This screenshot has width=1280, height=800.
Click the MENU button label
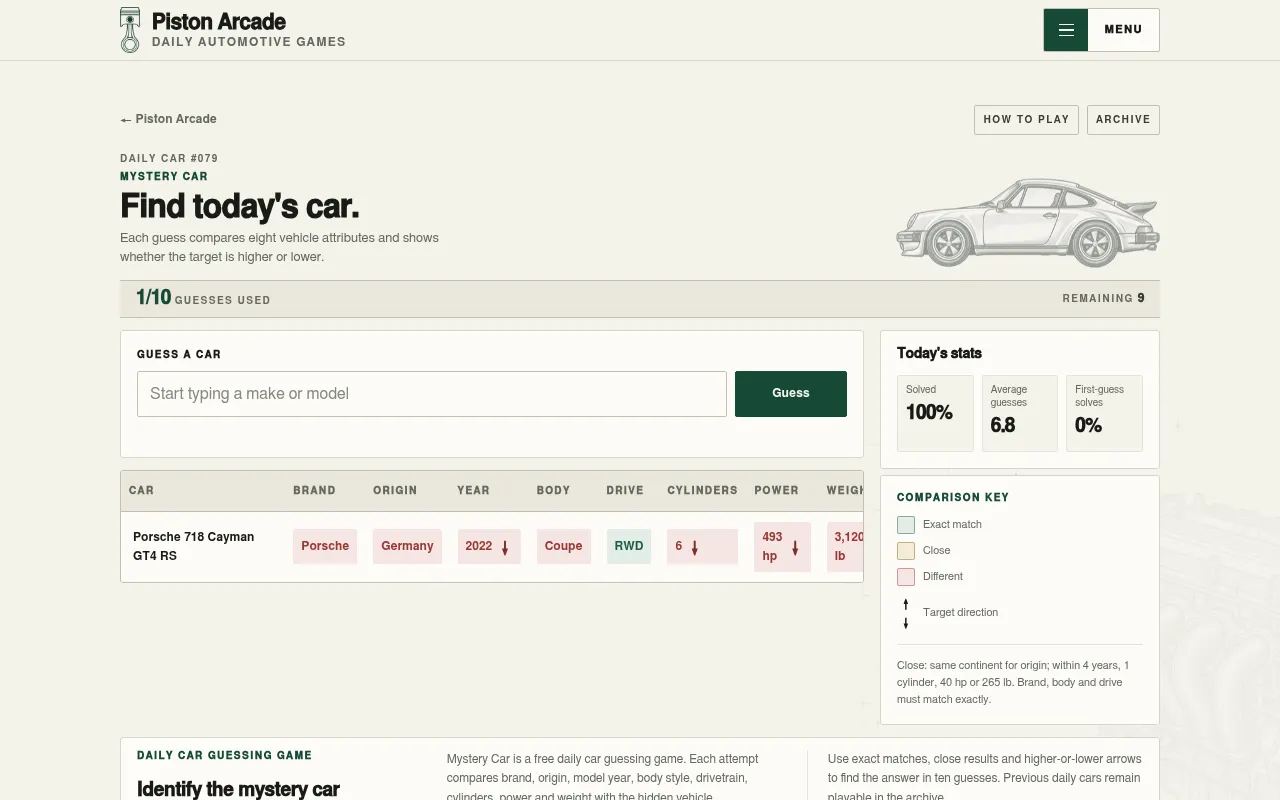click(x=1123, y=30)
